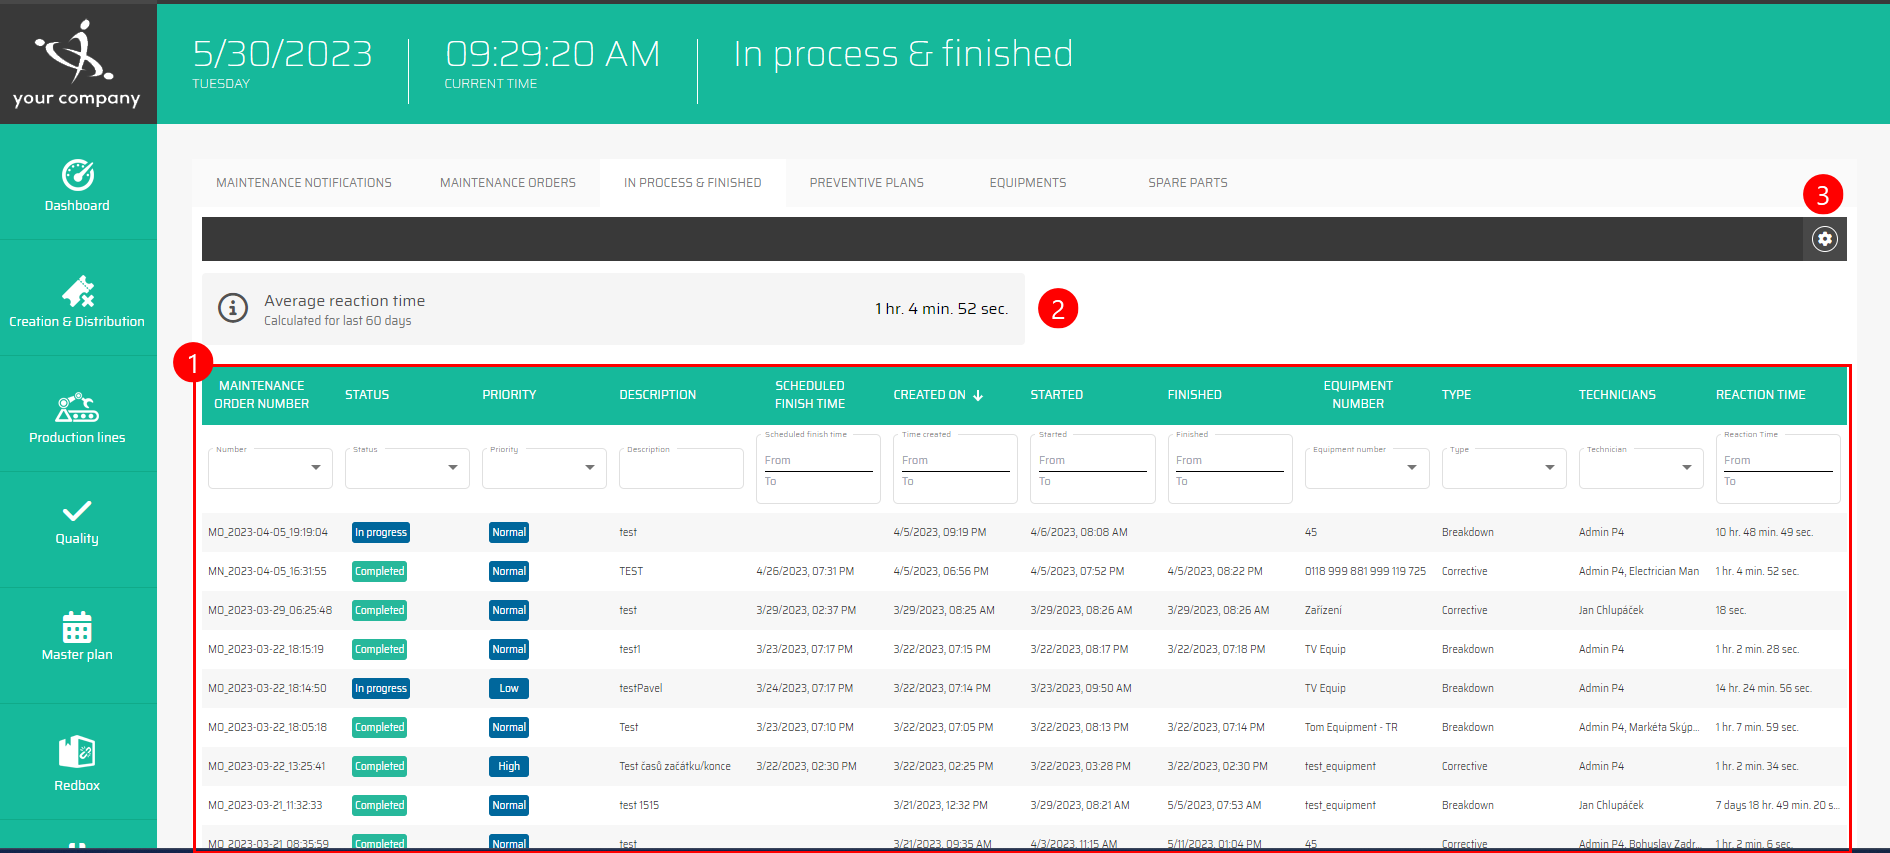Open the Quality checkmark icon
This screenshot has width=1890, height=853.
click(77, 511)
